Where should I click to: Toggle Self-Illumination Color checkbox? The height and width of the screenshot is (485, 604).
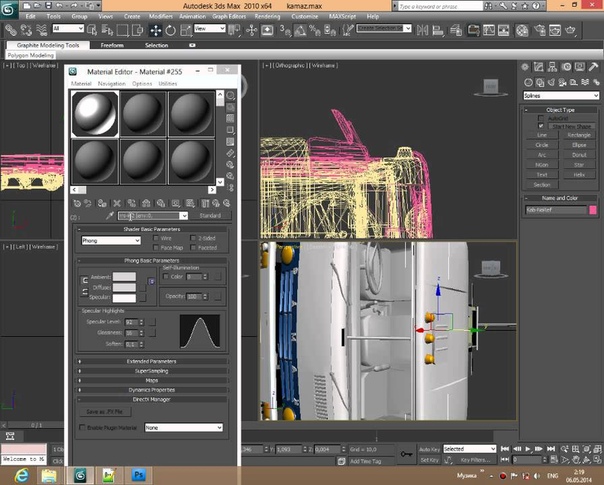[166, 277]
